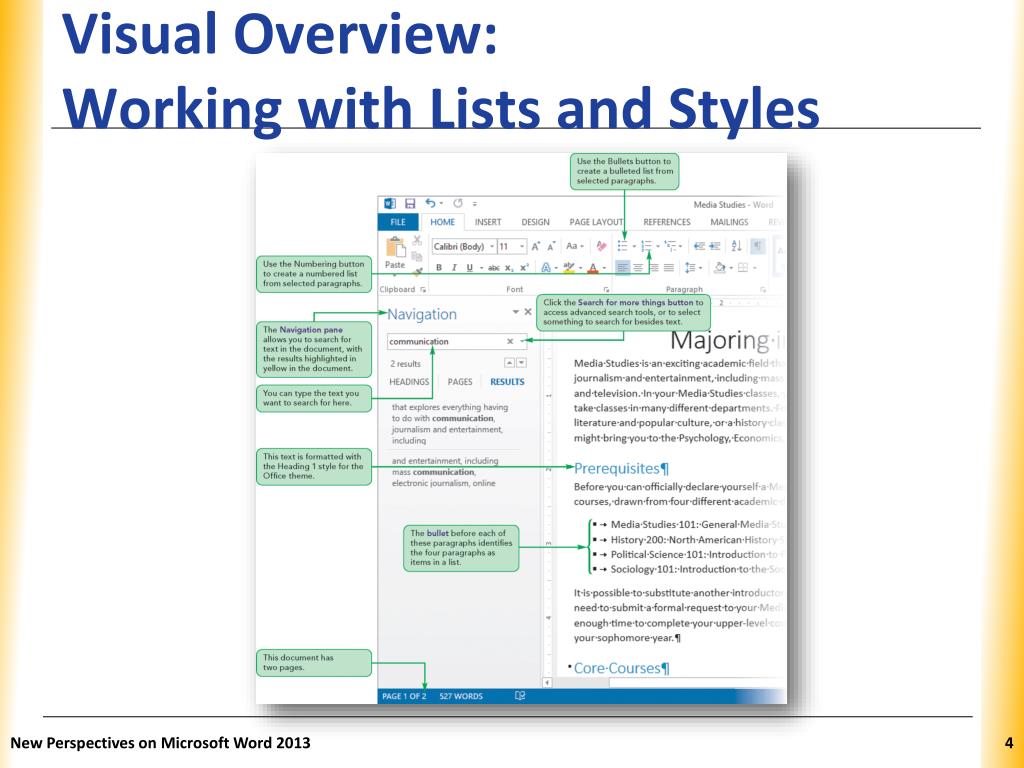This screenshot has height=768, width=1024.
Task: Click the Borders icon
Action: click(x=743, y=268)
